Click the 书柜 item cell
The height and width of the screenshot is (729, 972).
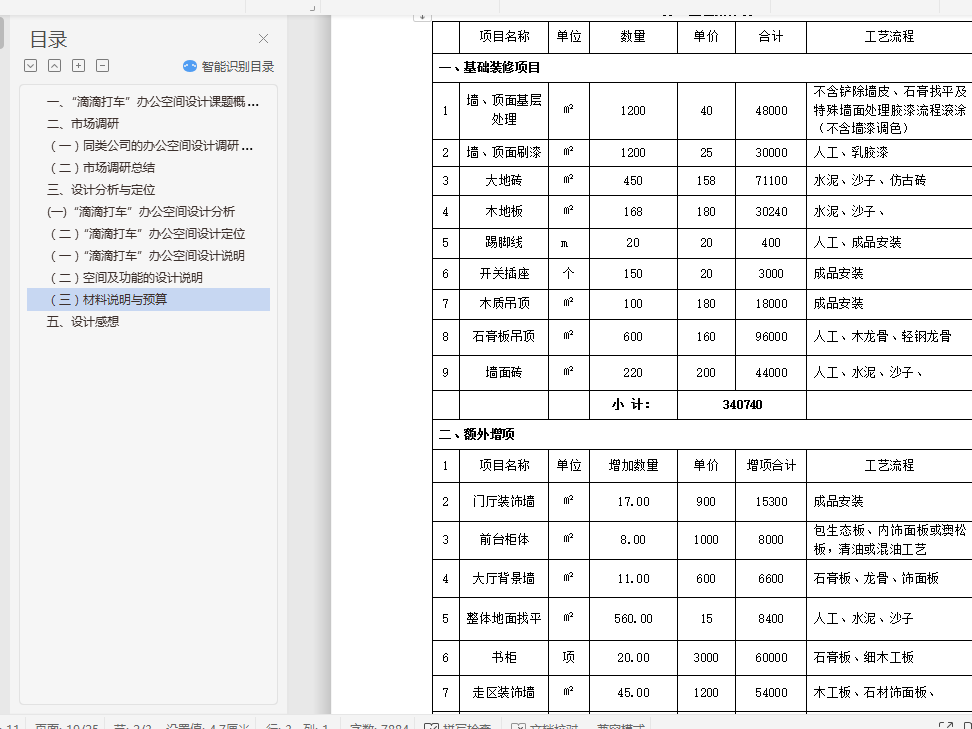click(504, 658)
